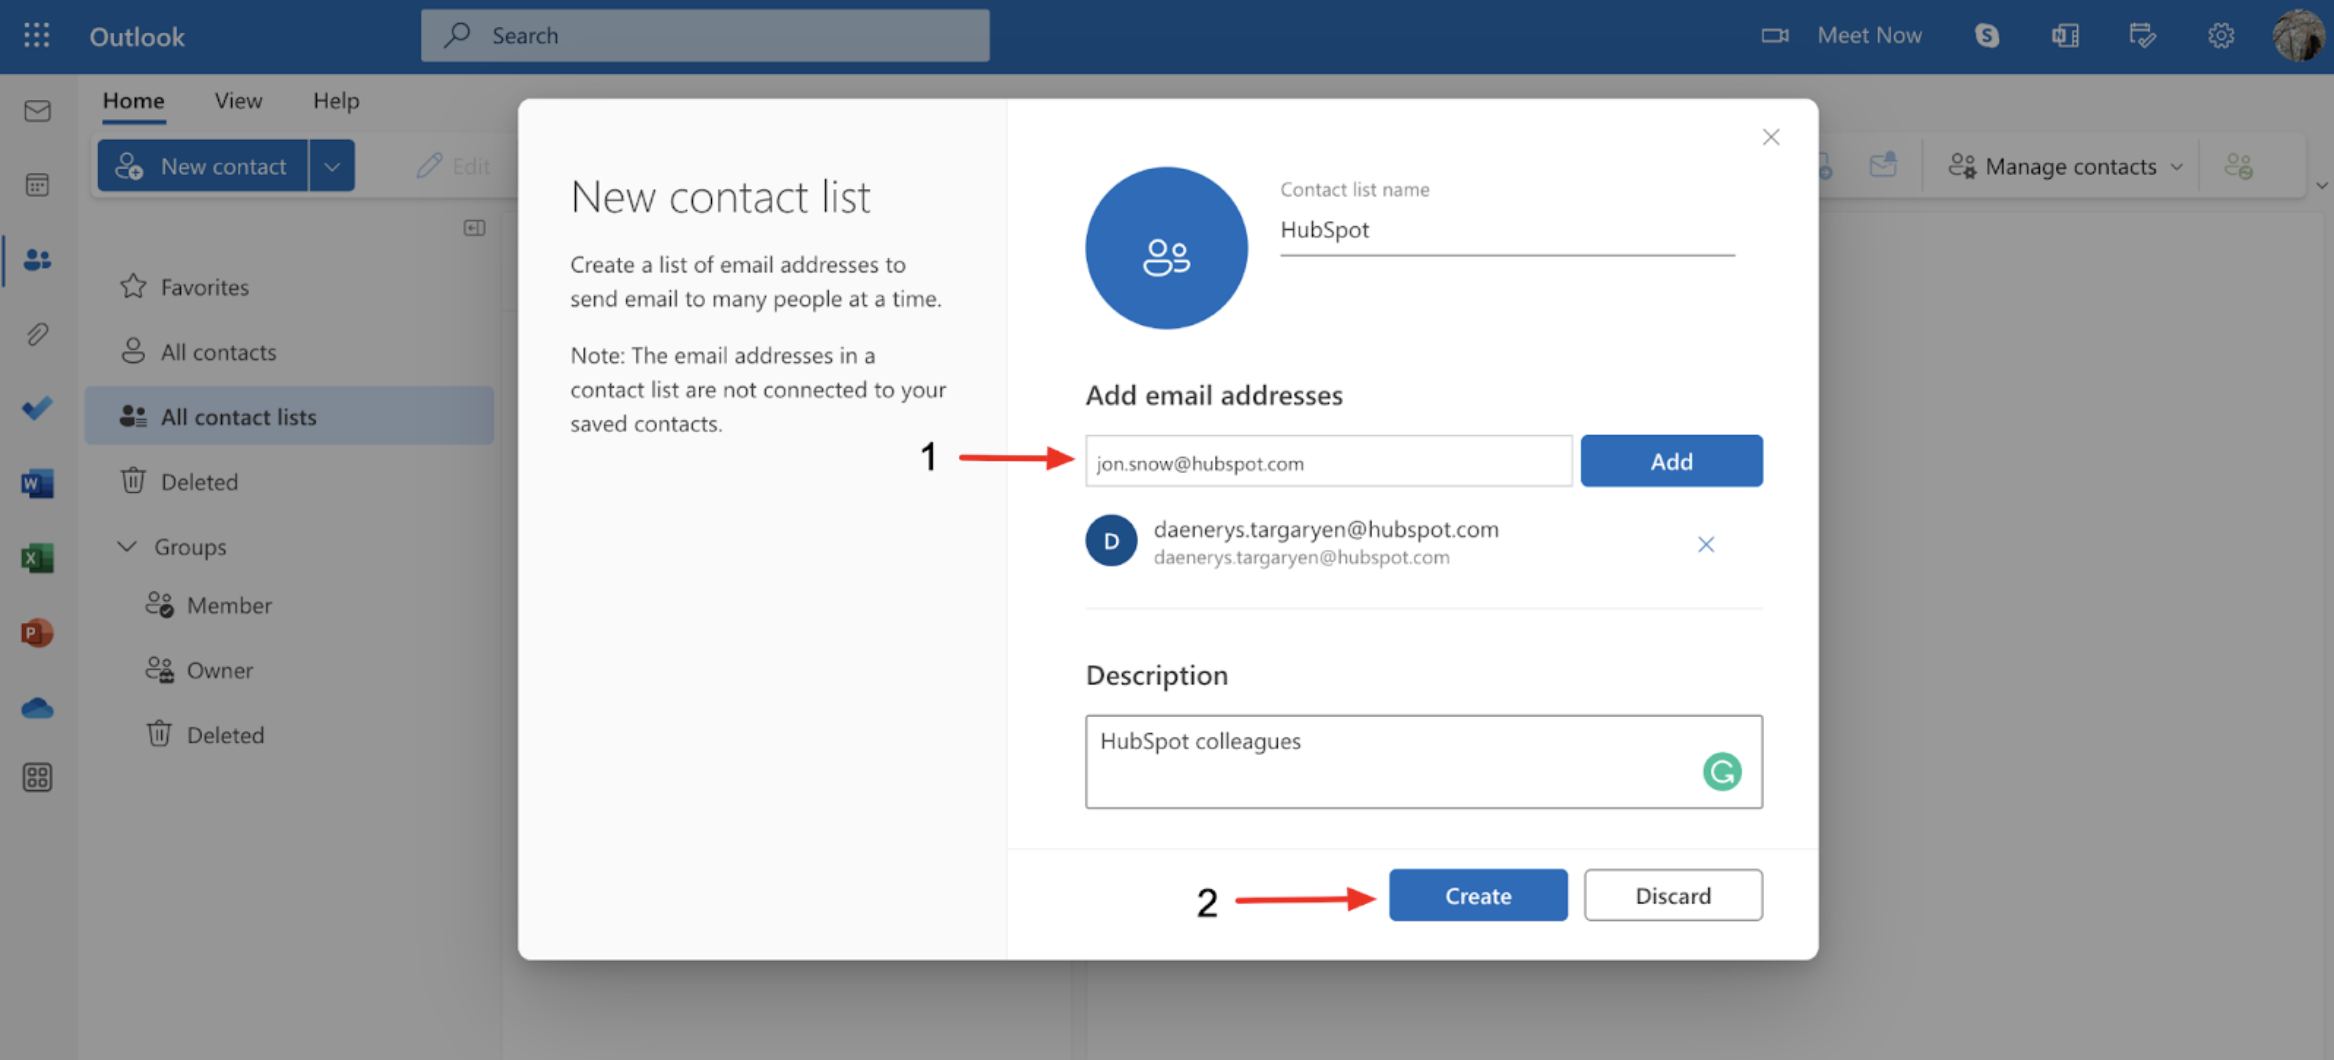Open the Help menu
2334x1060 pixels.
coord(335,100)
